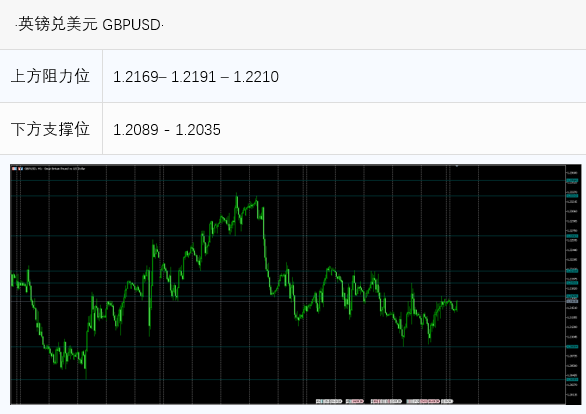The image size is (586, 414).
Task: Click the support value 1.2035
Action: pos(198,130)
